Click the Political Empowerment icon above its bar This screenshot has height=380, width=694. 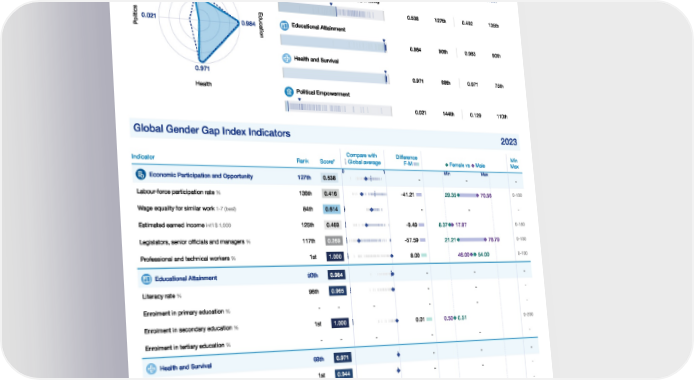[x=289, y=92]
